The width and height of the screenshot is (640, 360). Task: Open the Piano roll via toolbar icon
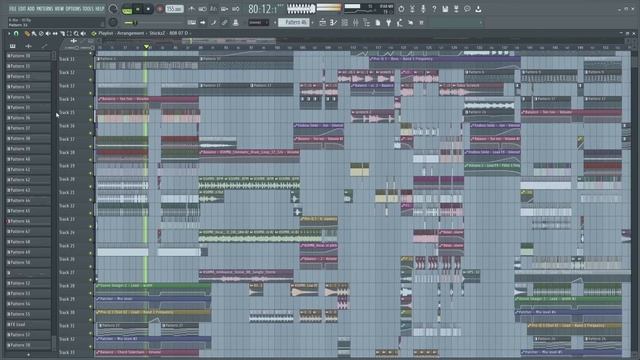tap(333, 23)
